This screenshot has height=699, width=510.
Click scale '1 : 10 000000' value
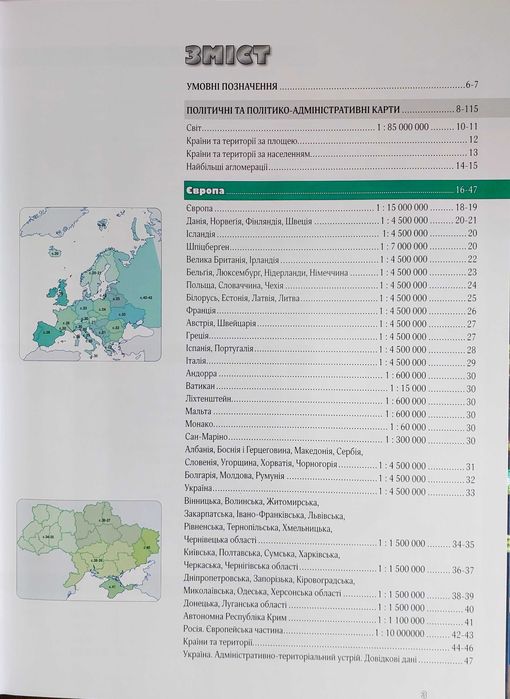pyautogui.click(x=400, y=633)
